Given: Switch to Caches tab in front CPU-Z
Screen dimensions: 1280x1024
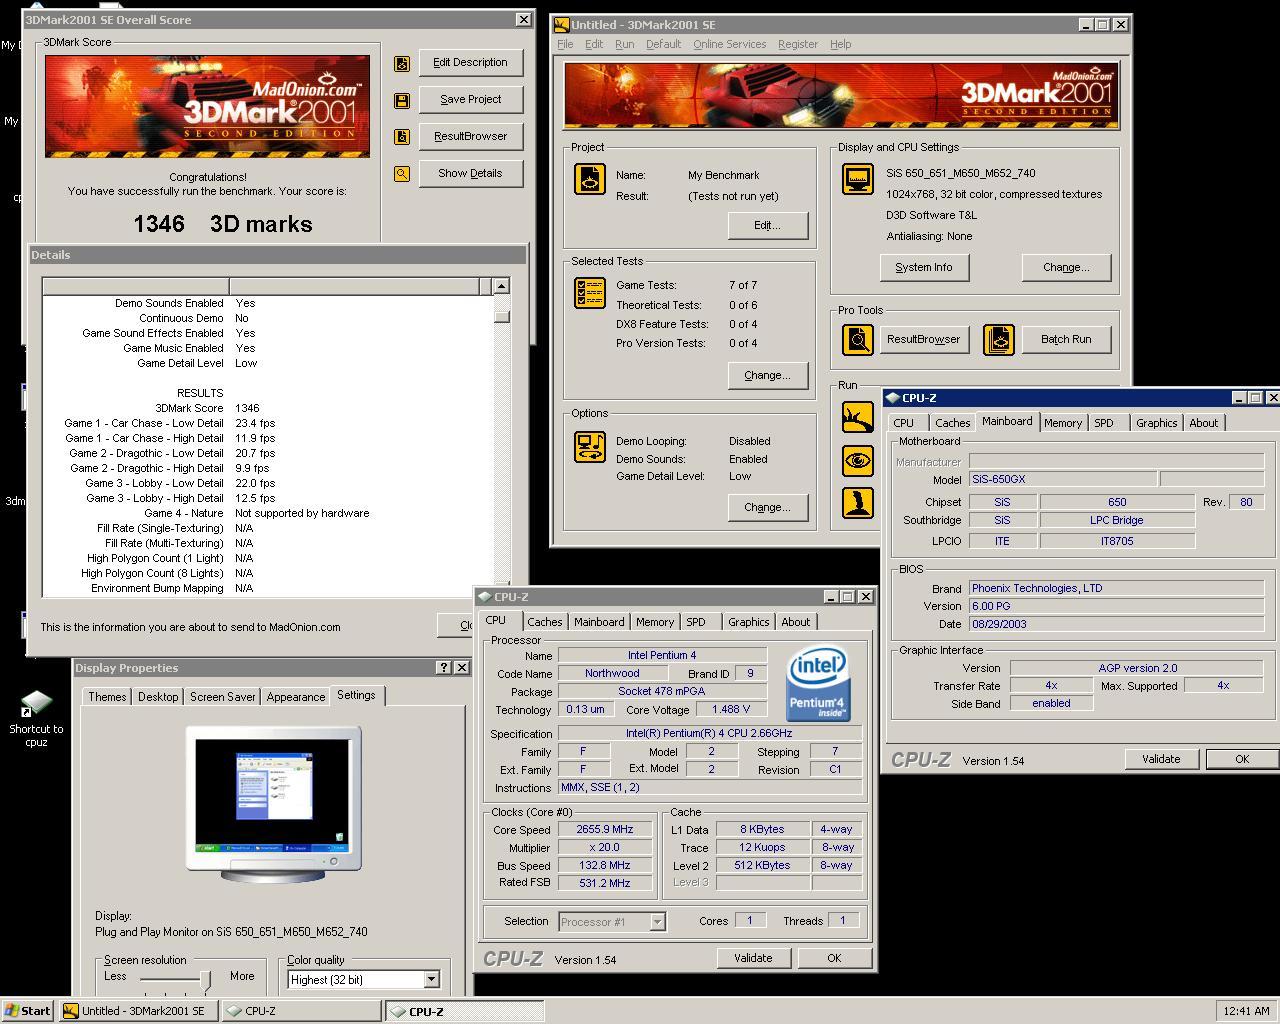Looking at the screenshot, I should [x=545, y=622].
